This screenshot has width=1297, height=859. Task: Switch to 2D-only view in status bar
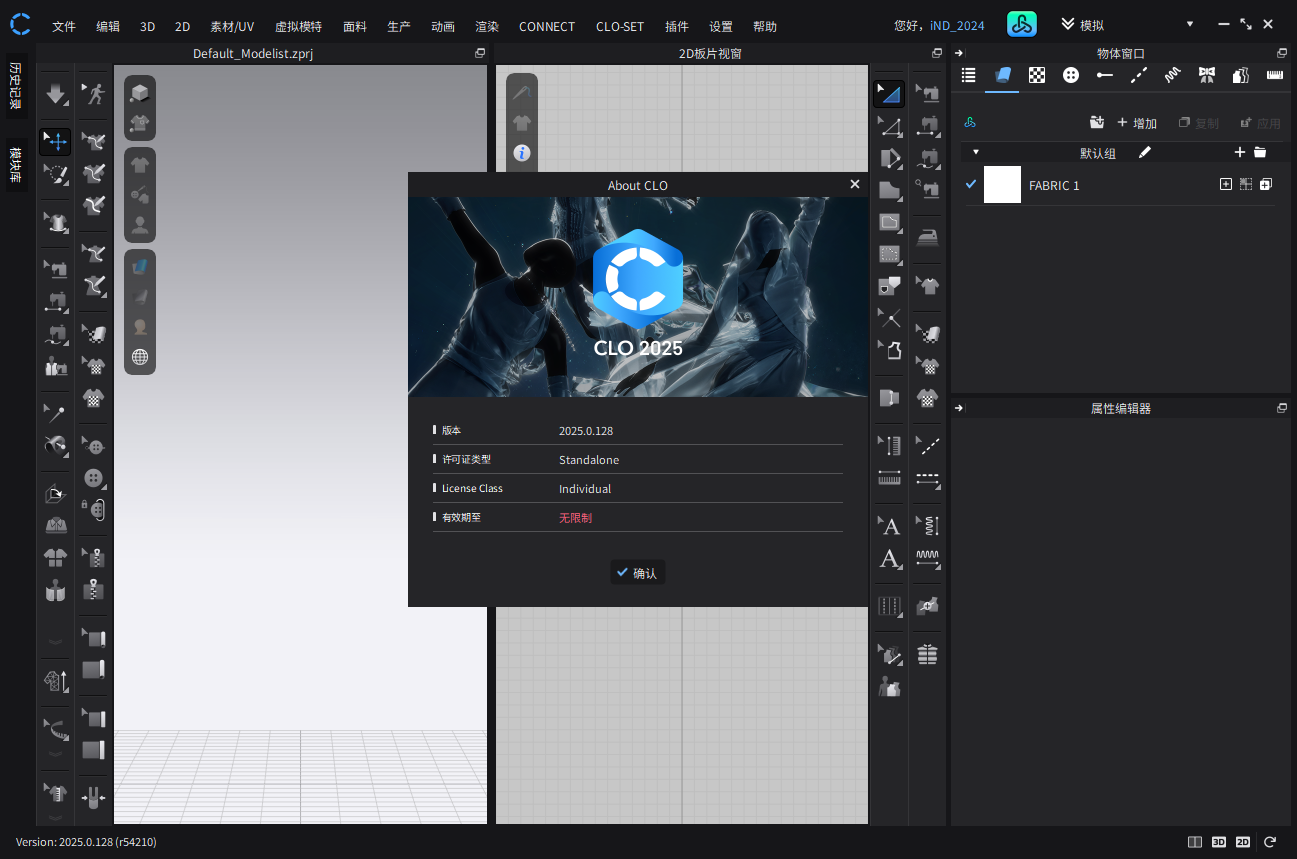click(1243, 842)
